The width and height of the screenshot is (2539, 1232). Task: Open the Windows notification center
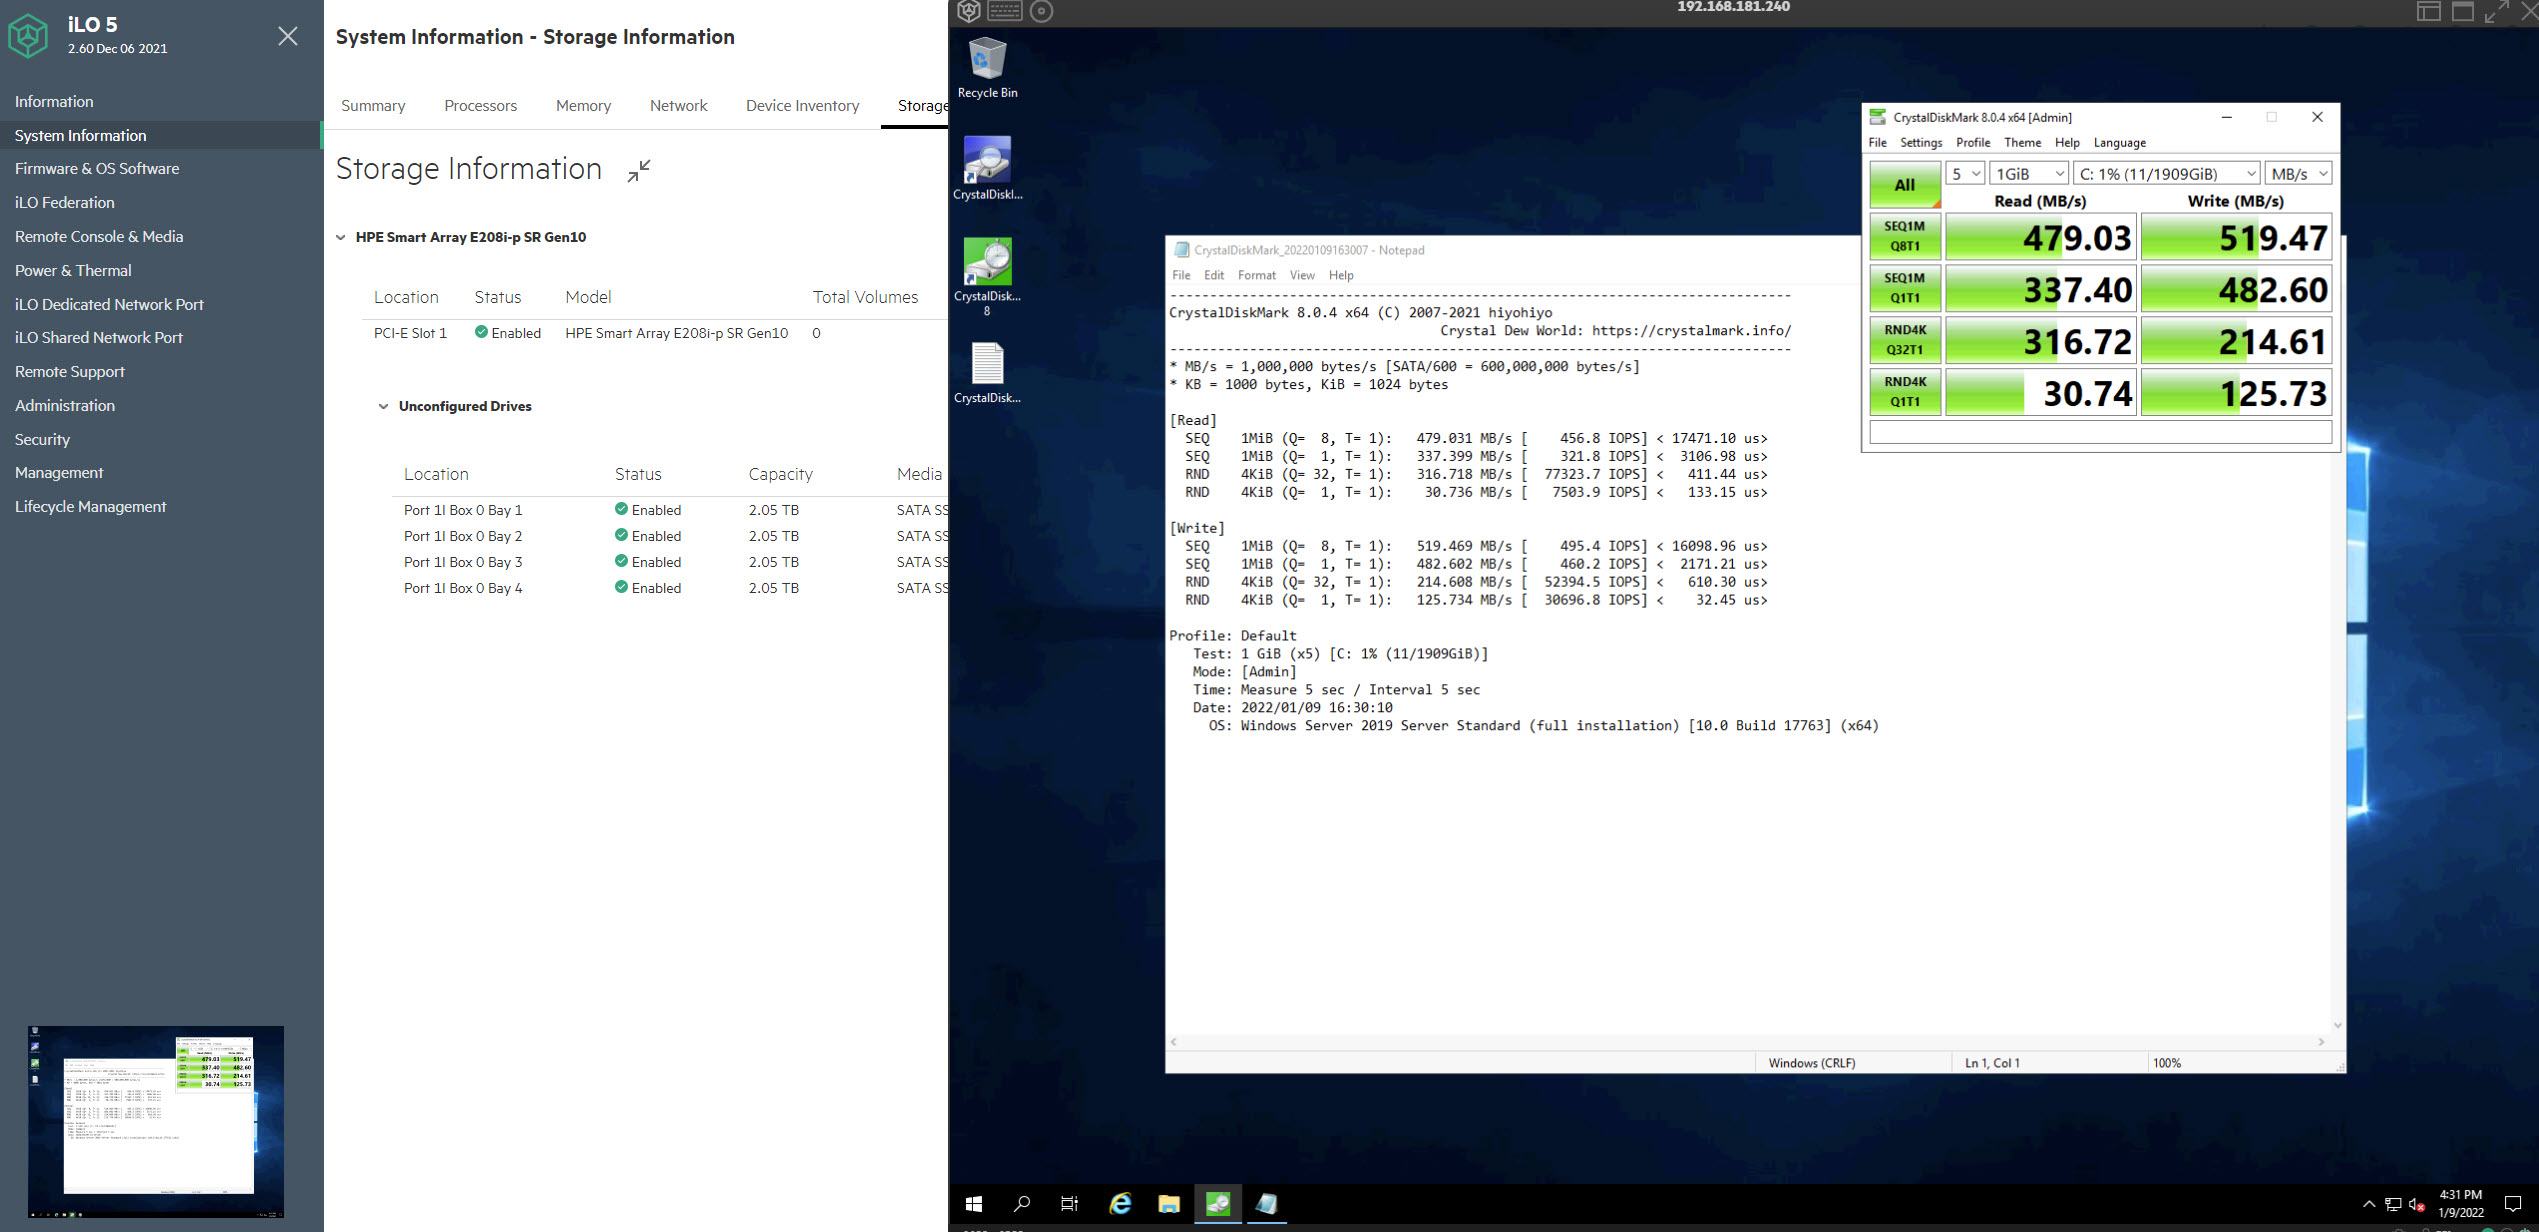click(2513, 1204)
